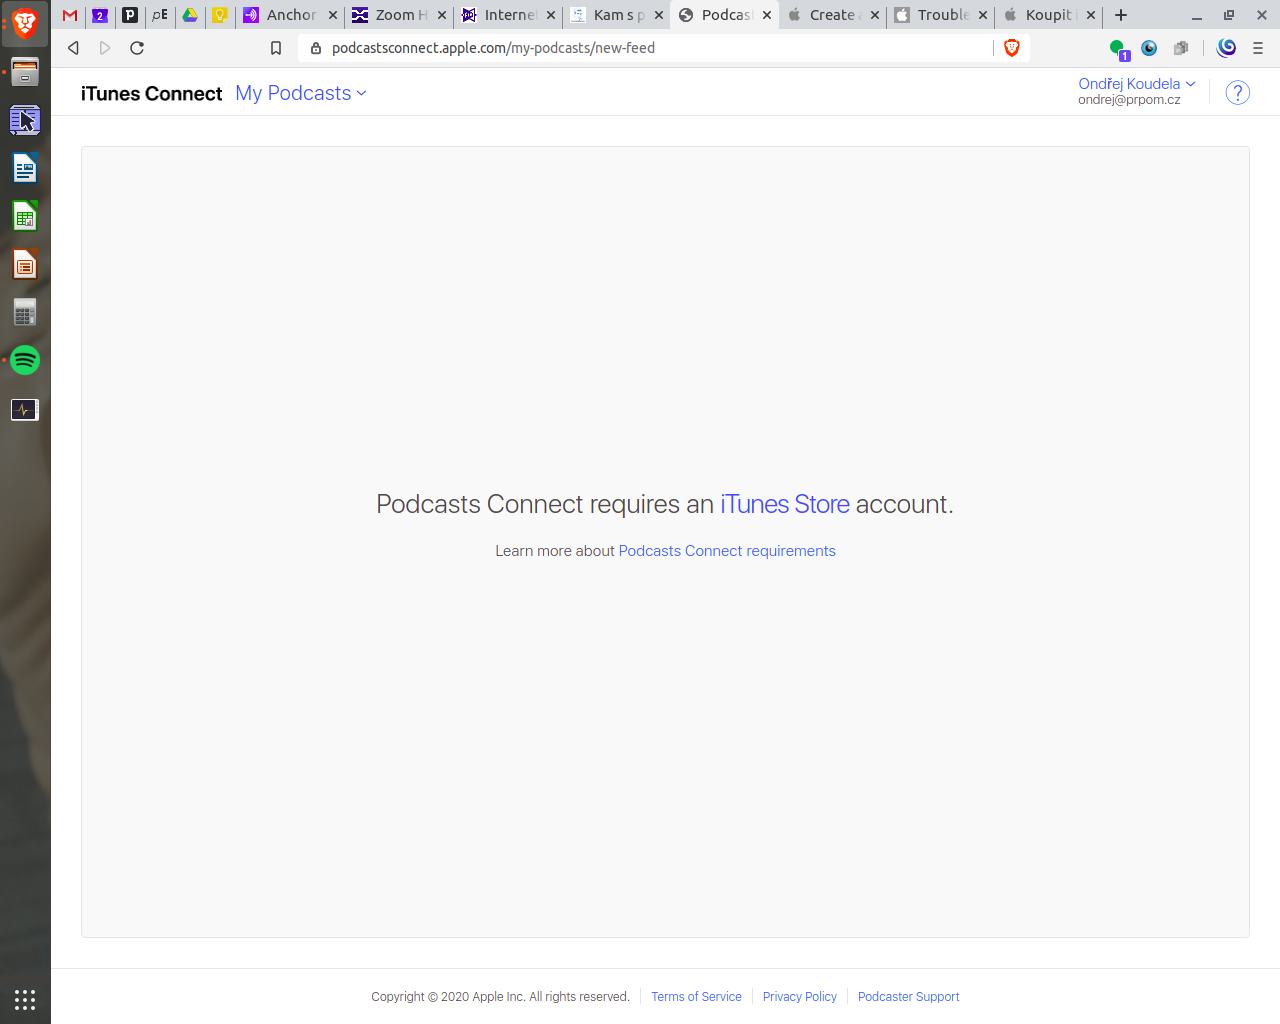Open System Monitor from the dock
The image size is (1280, 1024).
pyautogui.click(x=25, y=409)
